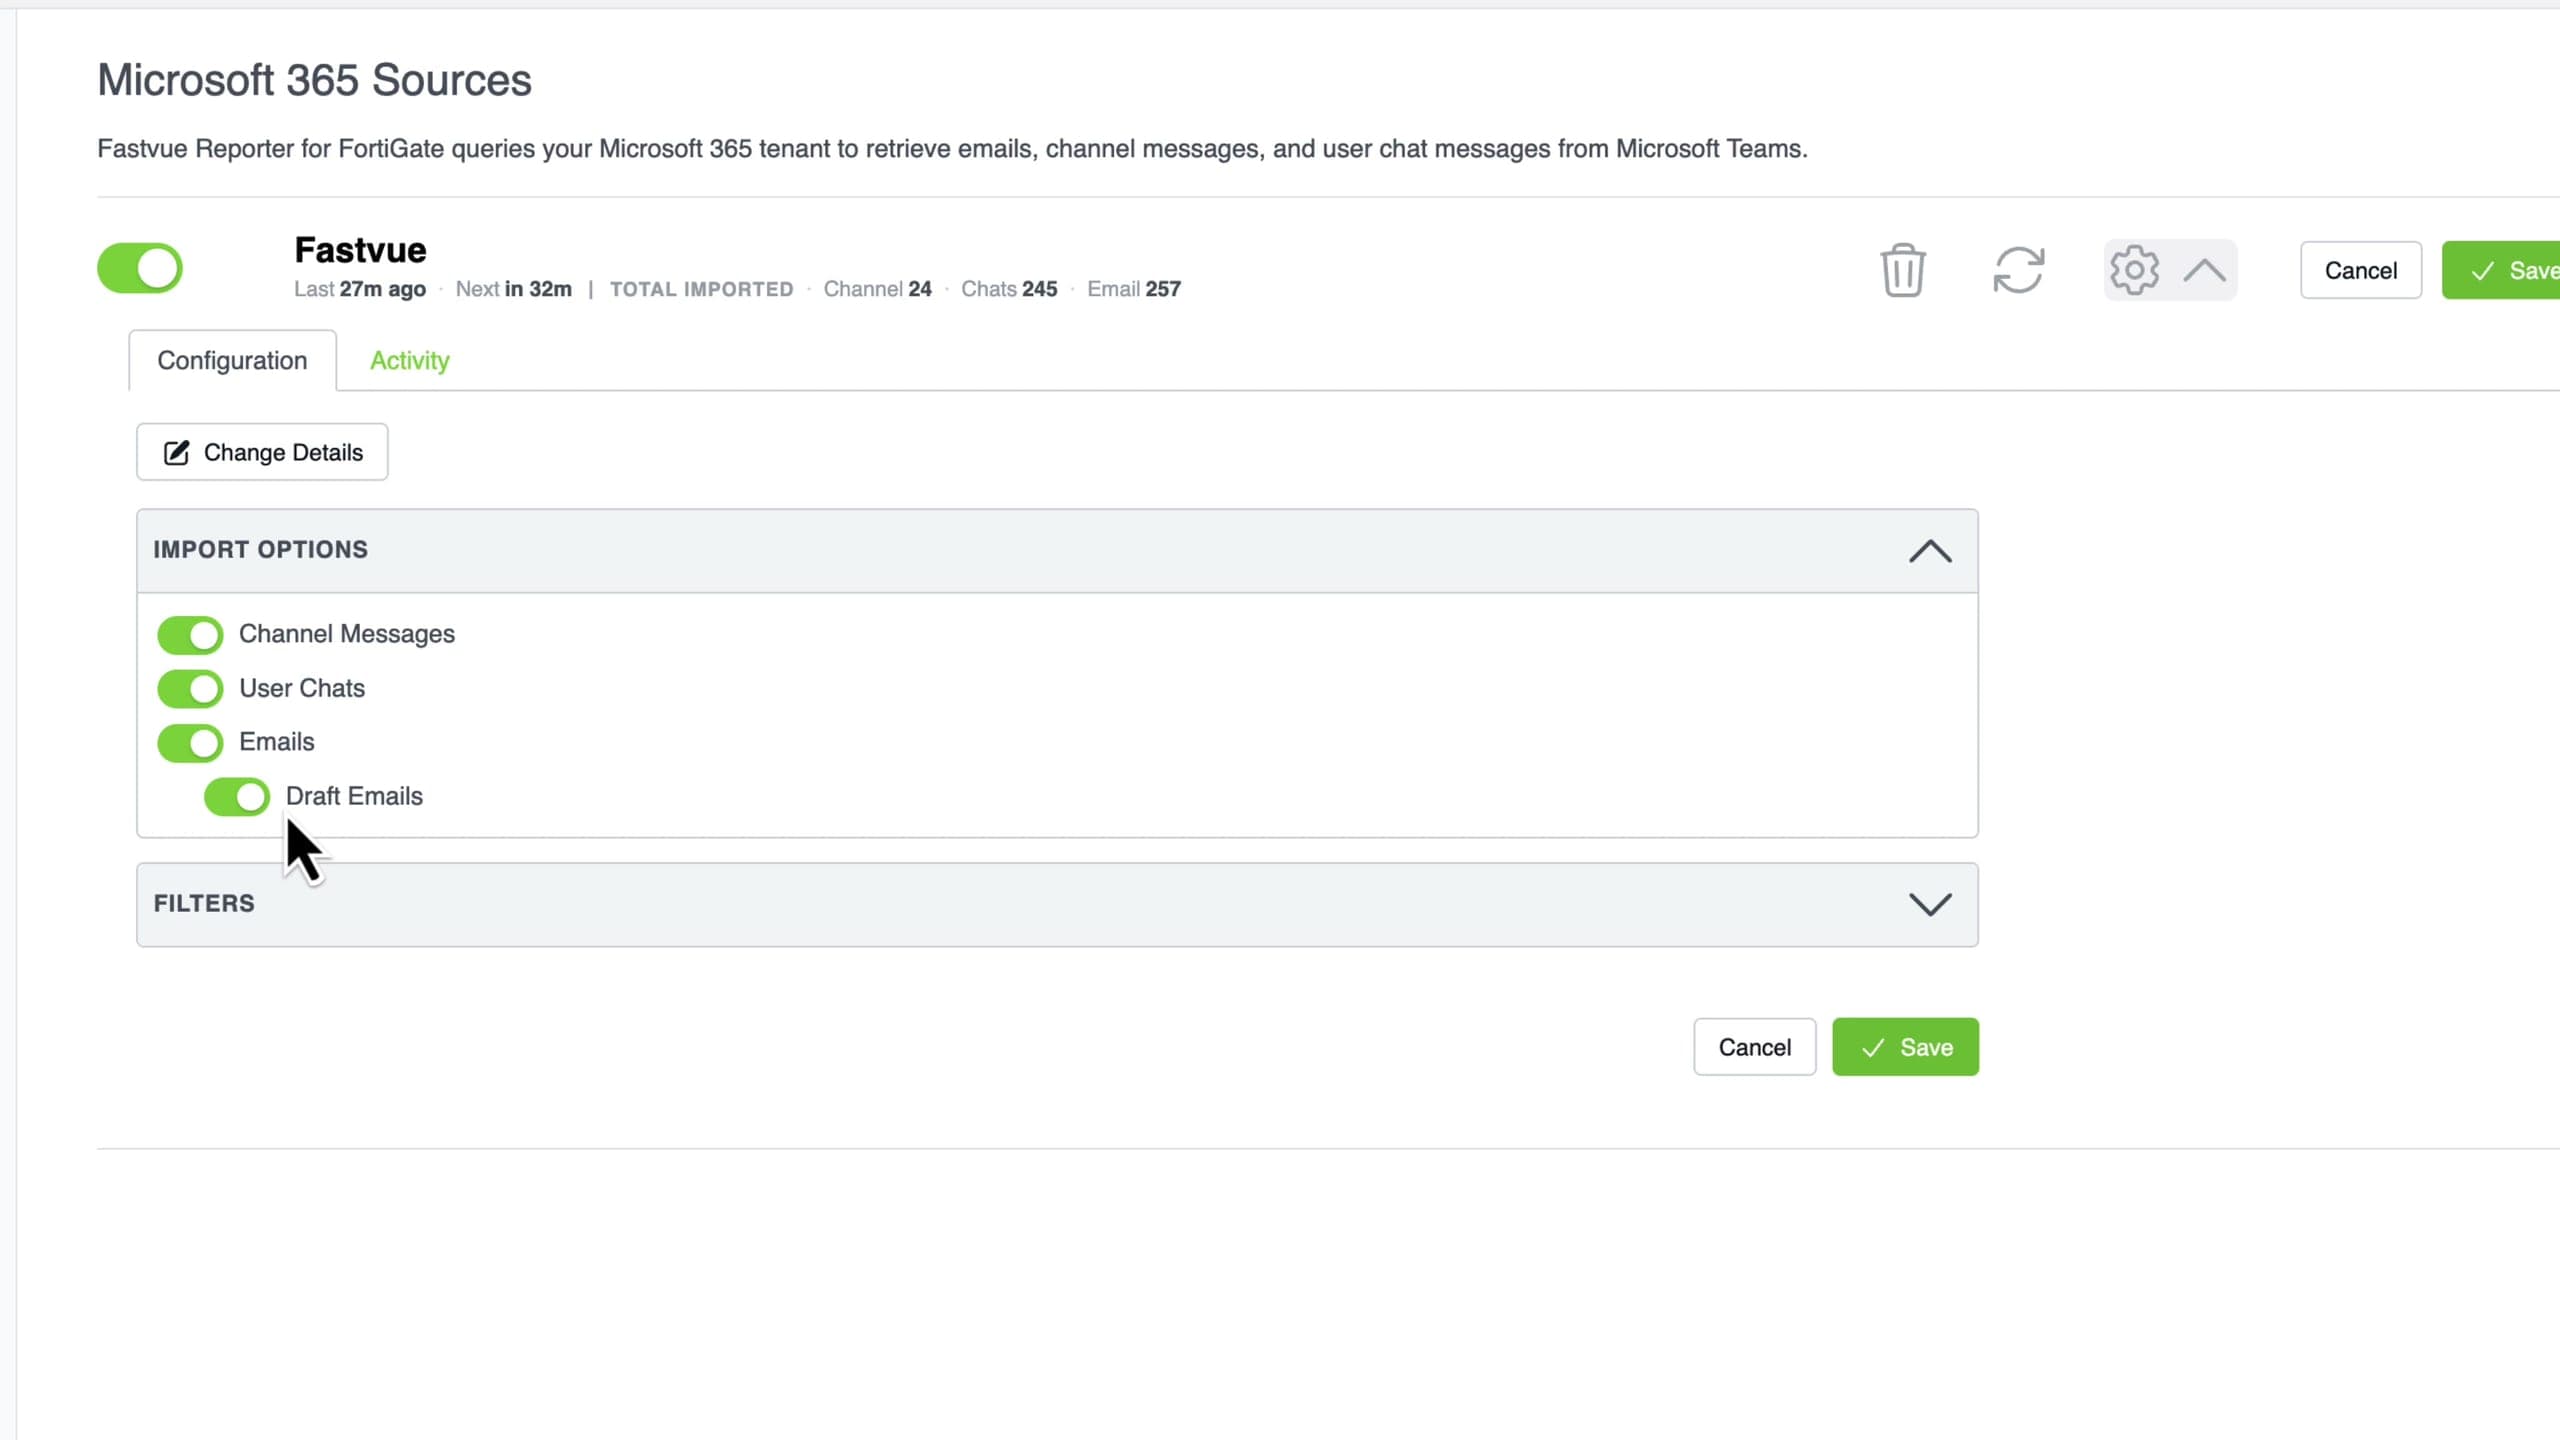Viewport: 2560px width, 1440px height.
Task: Click the 'Email 257' import count
Action: 1134,289
